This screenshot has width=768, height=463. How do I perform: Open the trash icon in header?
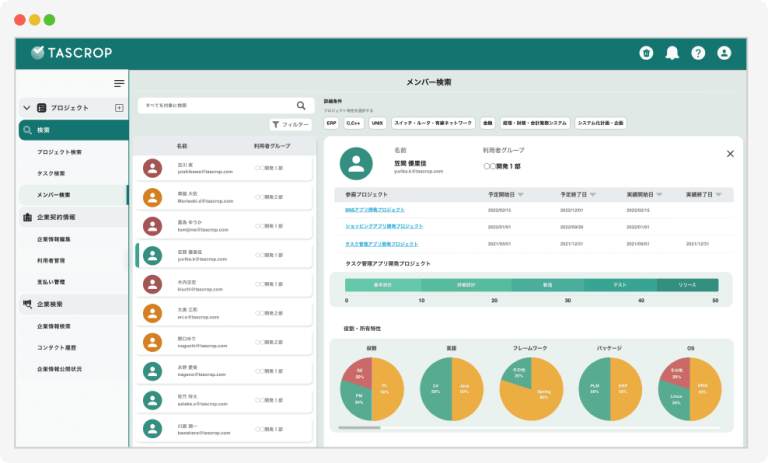646,53
